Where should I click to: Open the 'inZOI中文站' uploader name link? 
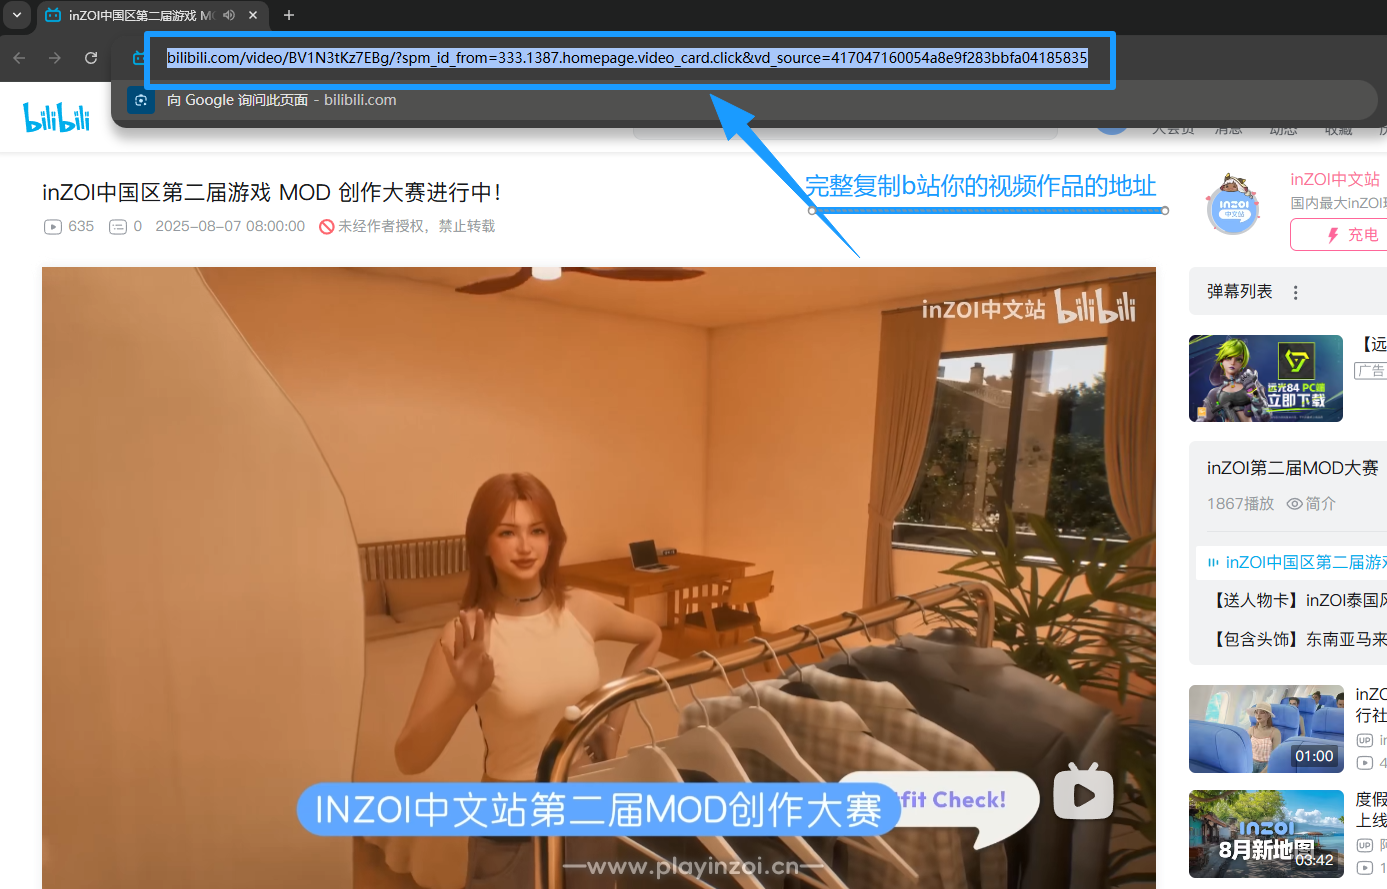1335,180
